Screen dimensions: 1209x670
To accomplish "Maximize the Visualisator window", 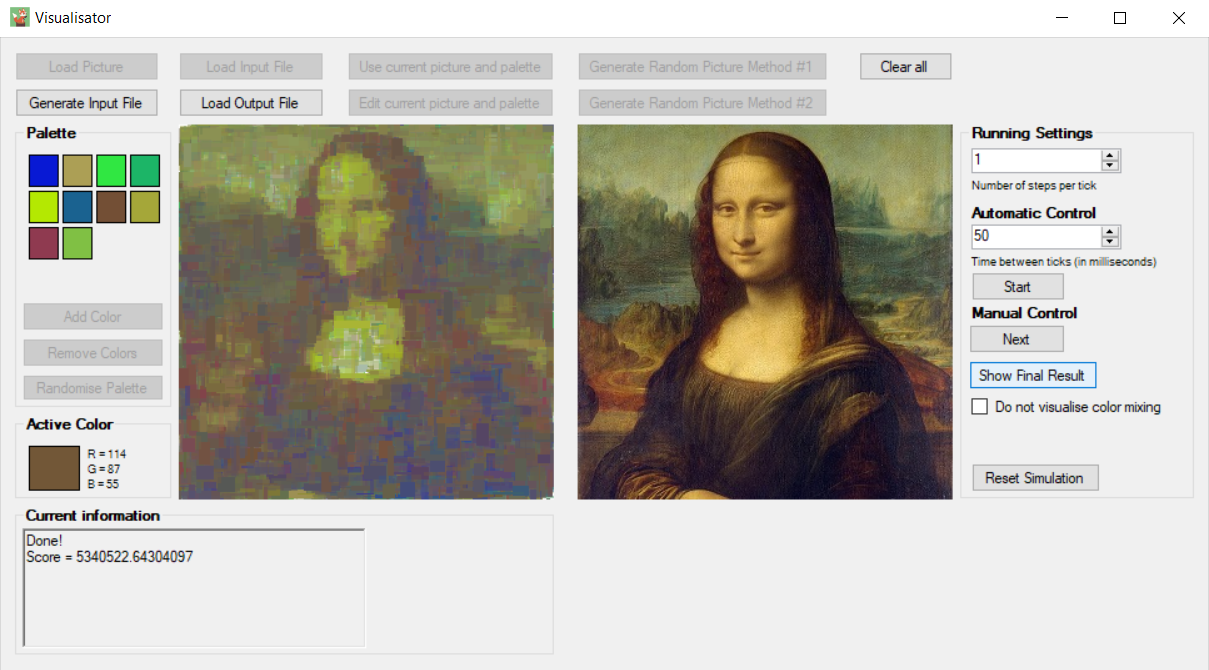I will tap(1120, 18).
